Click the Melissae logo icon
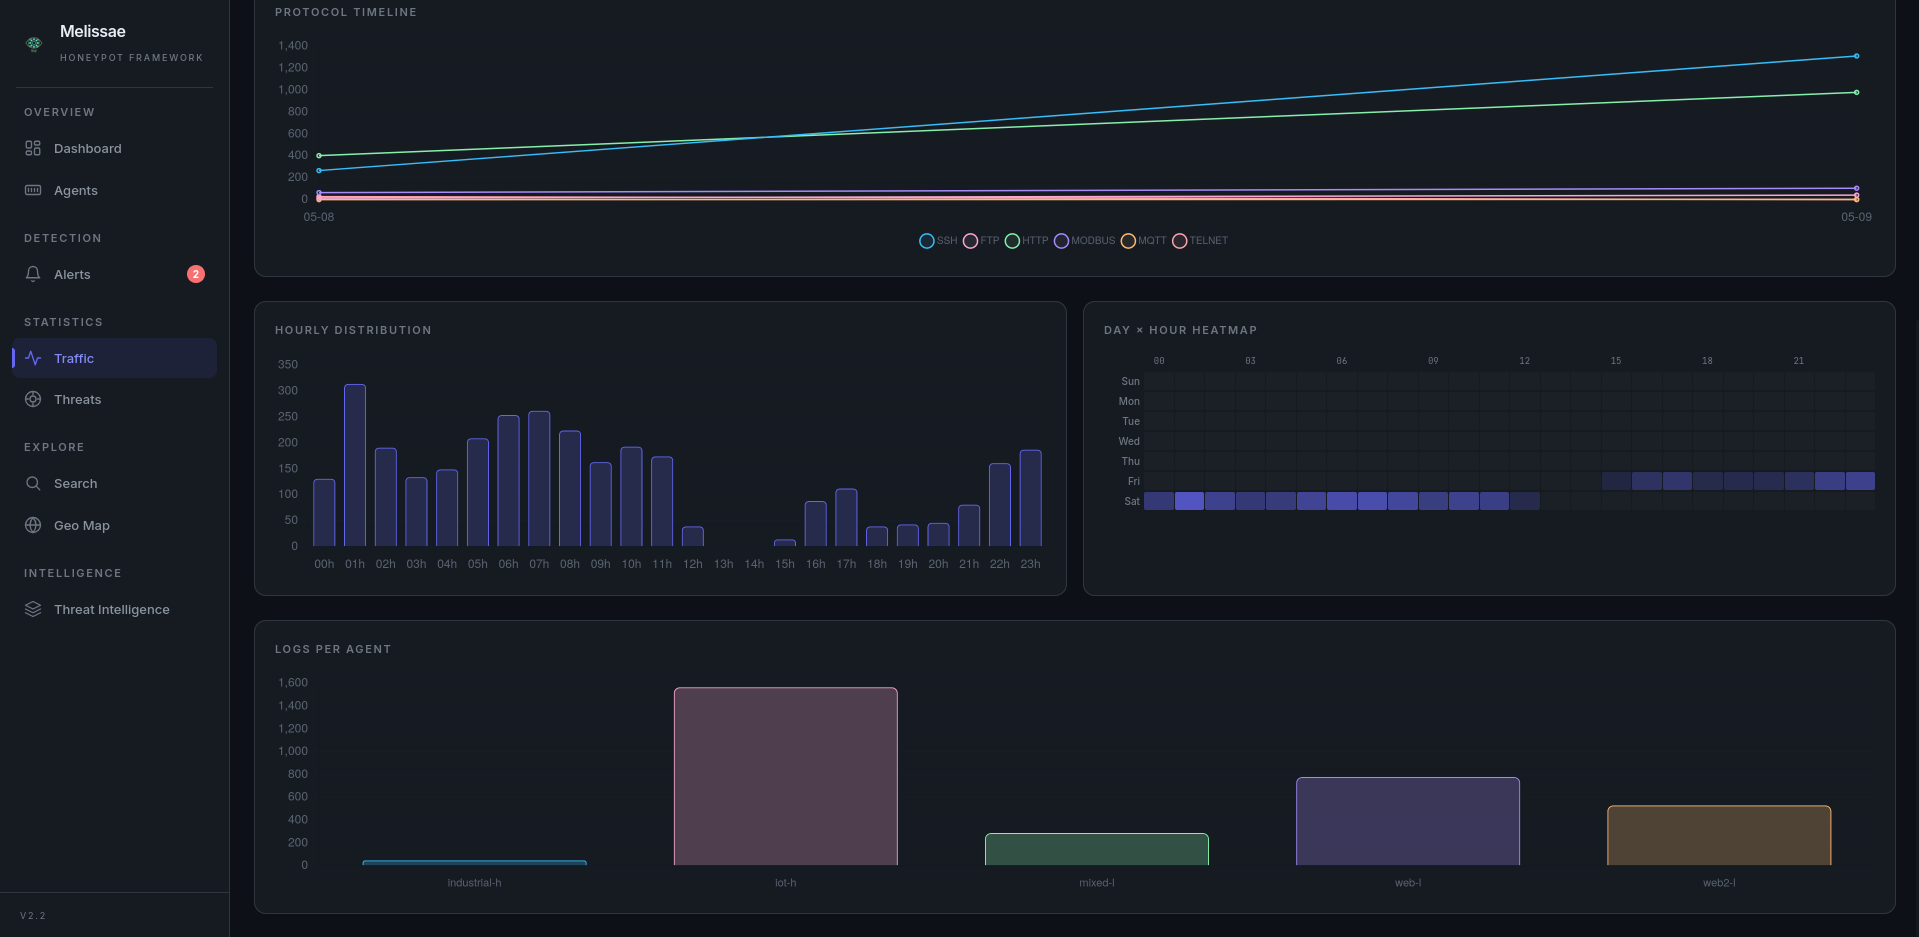Image resolution: width=1919 pixels, height=937 pixels. pyautogui.click(x=34, y=44)
